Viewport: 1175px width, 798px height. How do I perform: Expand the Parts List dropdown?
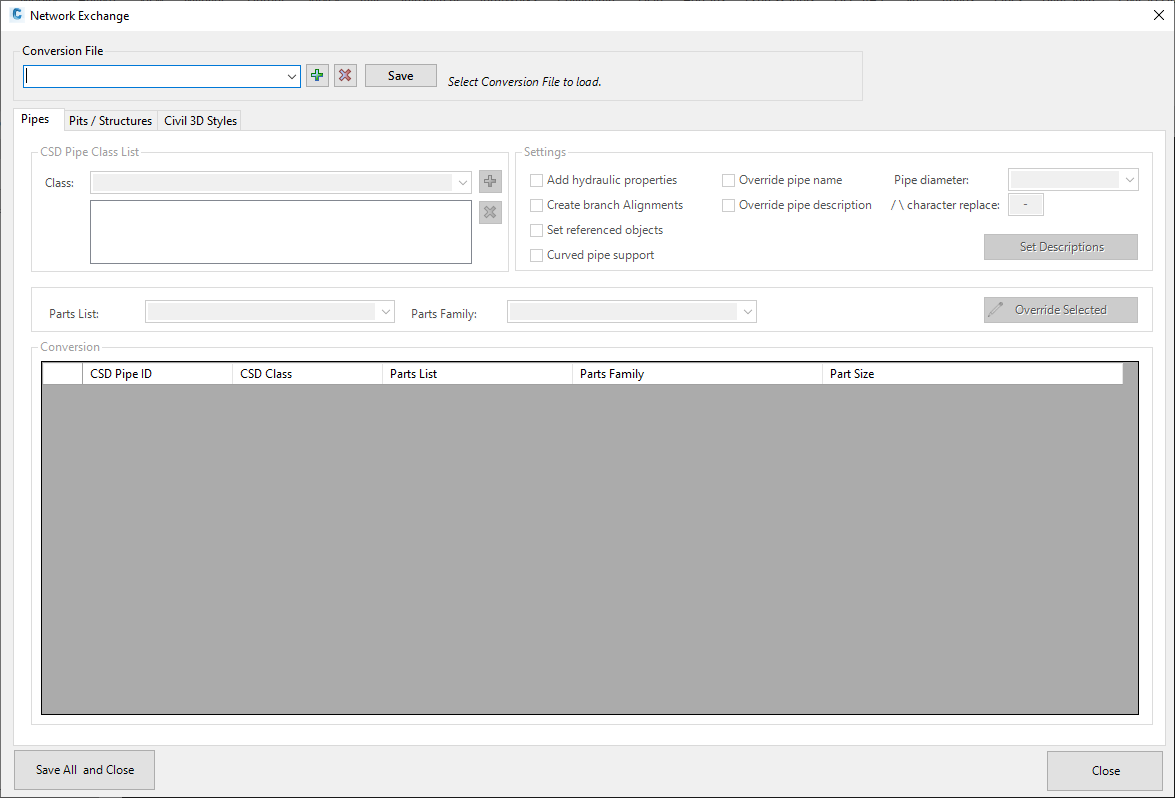point(386,312)
